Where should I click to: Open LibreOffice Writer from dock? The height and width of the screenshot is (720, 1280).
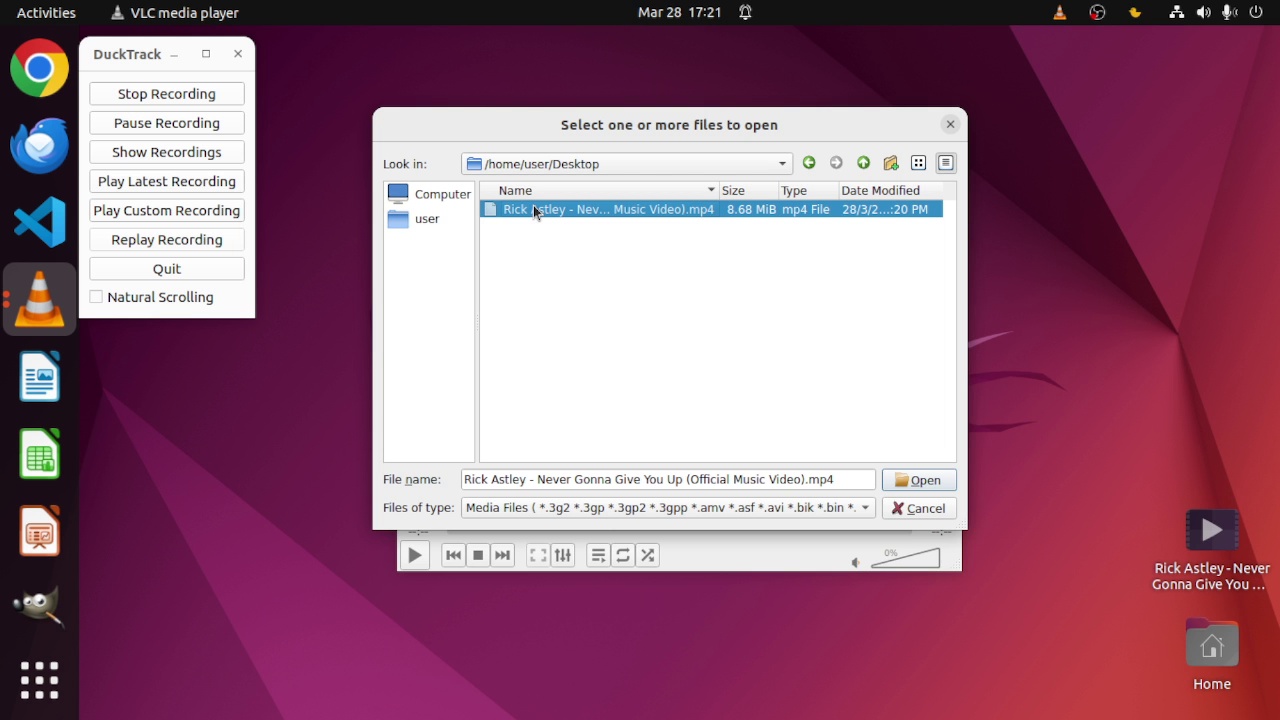pyautogui.click(x=40, y=376)
